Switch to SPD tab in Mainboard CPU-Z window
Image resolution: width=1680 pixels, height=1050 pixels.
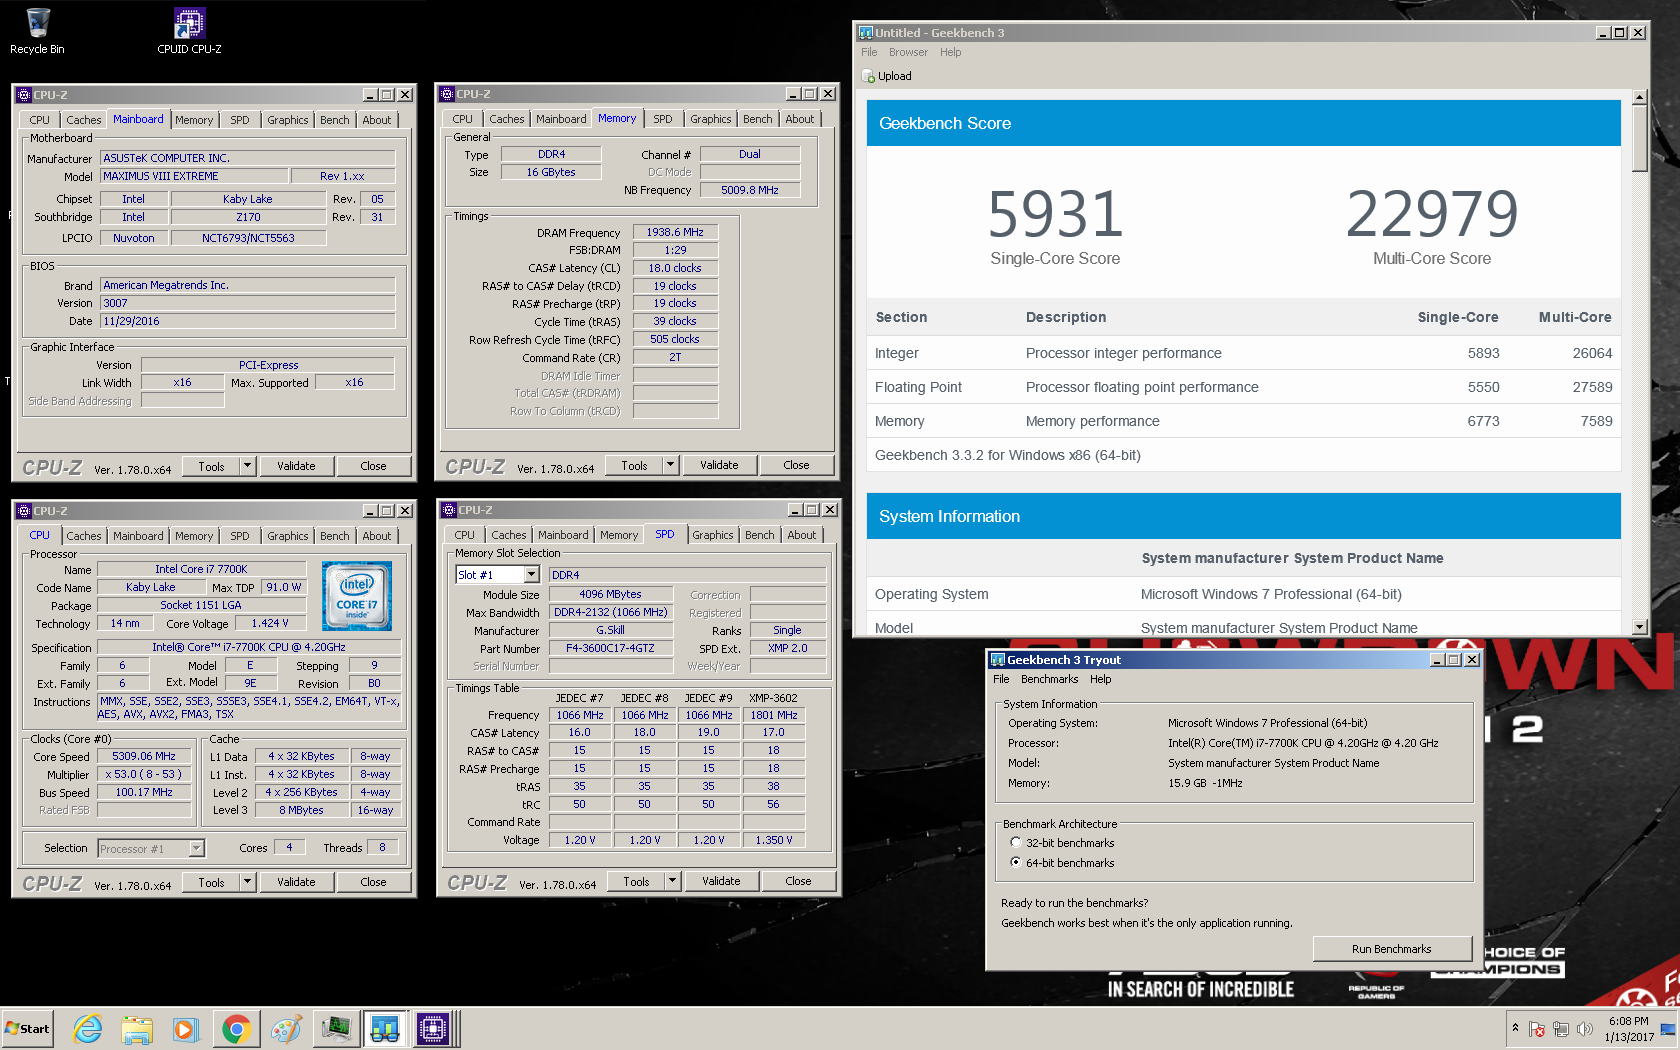click(240, 120)
